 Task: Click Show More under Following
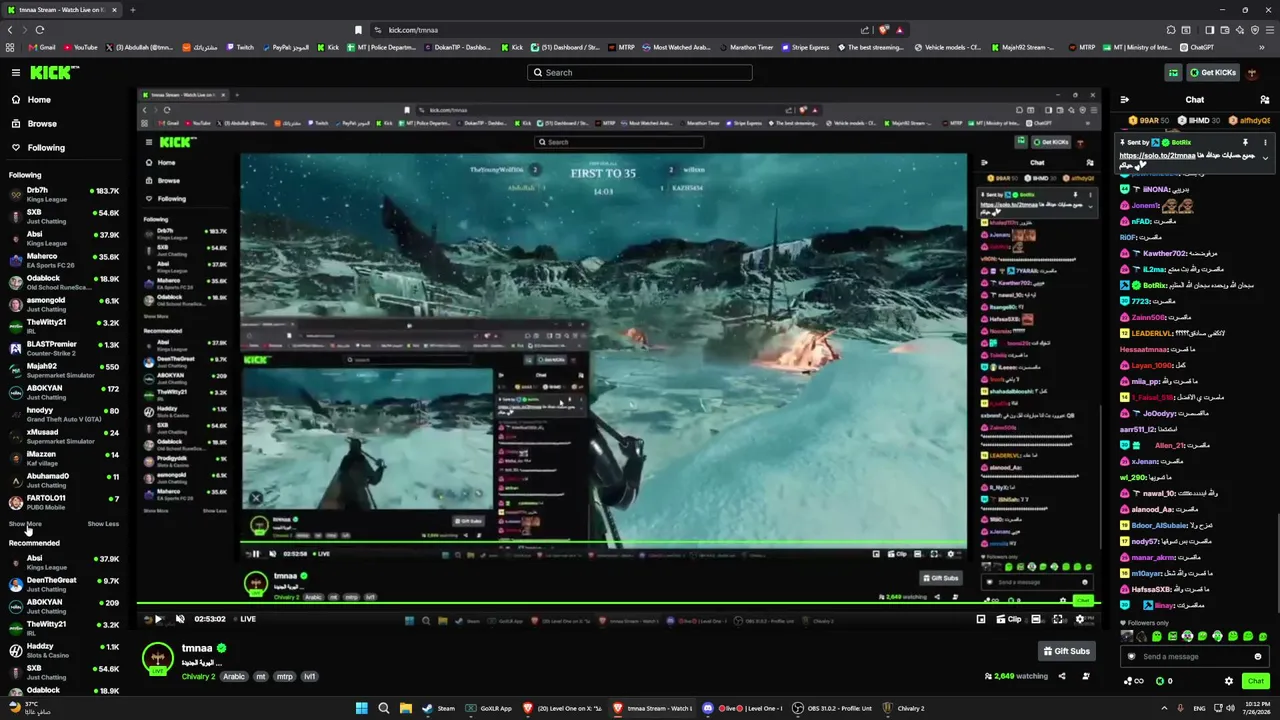(25, 524)
